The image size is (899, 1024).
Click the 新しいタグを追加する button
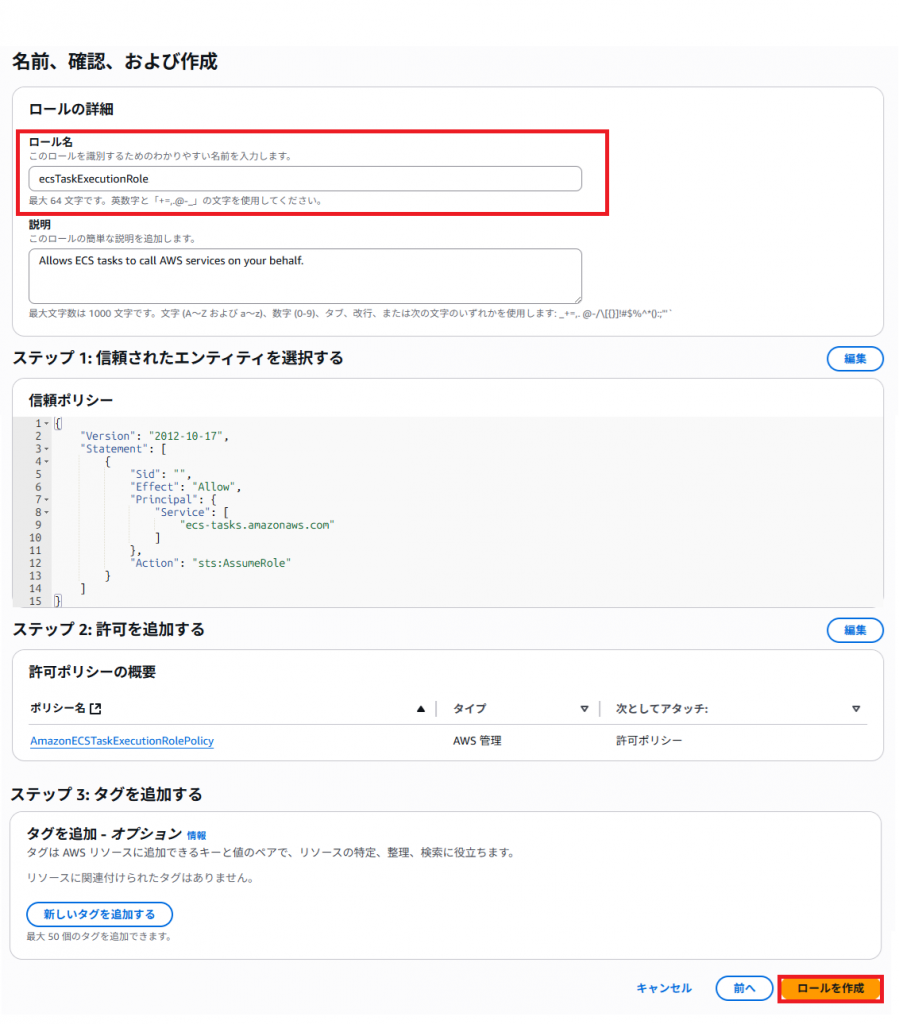click(99, 914)
